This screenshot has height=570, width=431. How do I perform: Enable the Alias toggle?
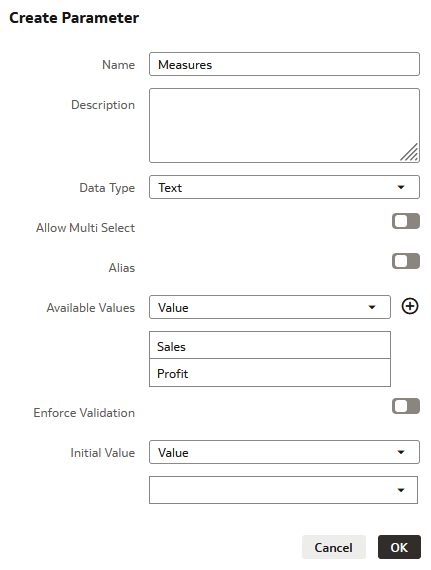(406, 261)
